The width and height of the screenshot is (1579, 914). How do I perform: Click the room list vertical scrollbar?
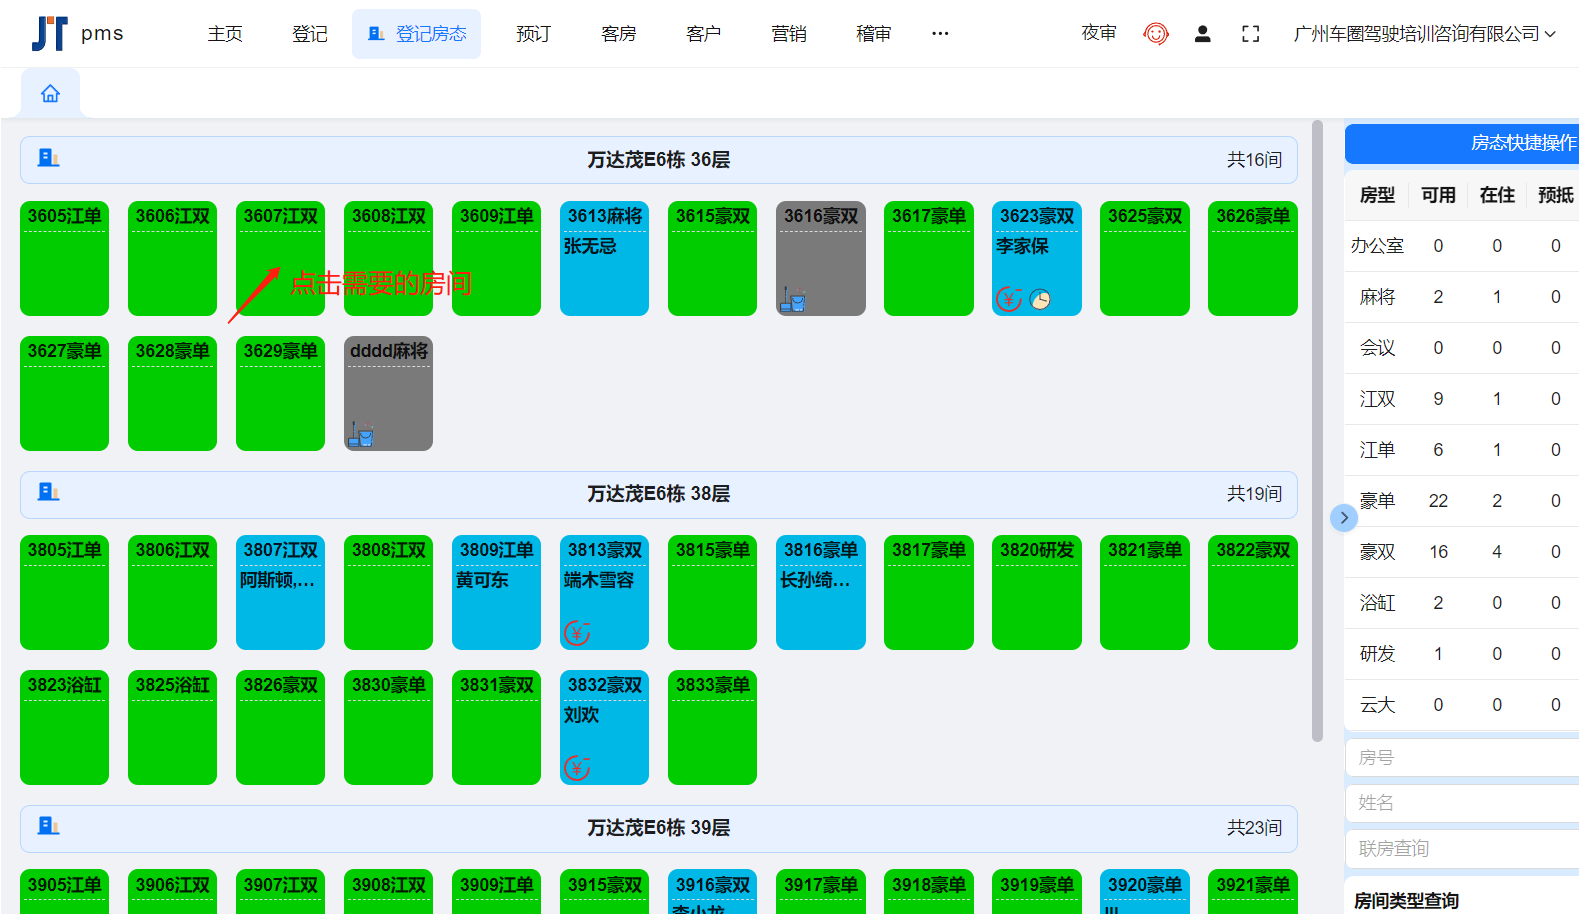point(1317,430)
